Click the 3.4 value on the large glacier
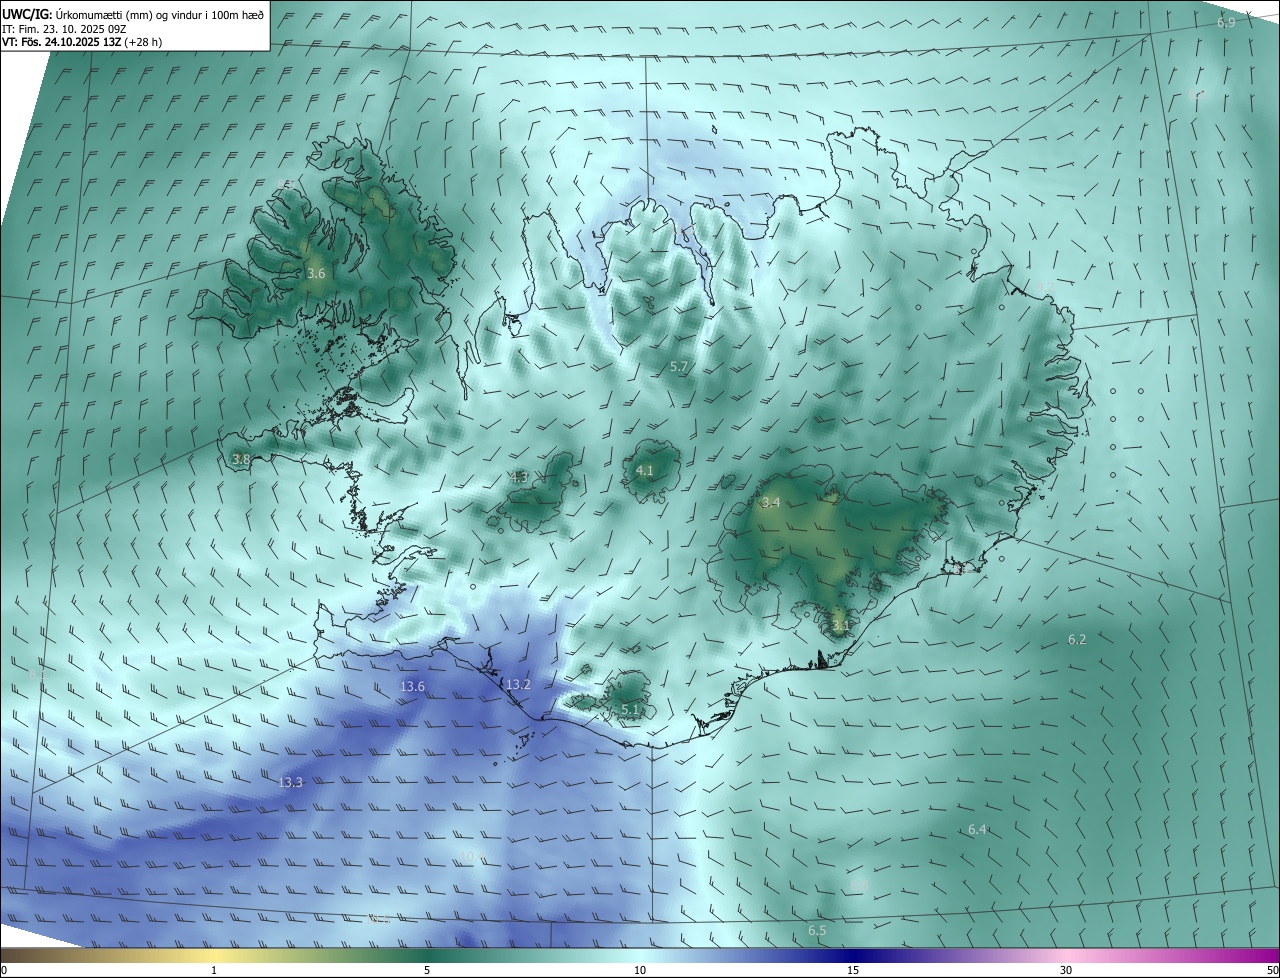 771,502
